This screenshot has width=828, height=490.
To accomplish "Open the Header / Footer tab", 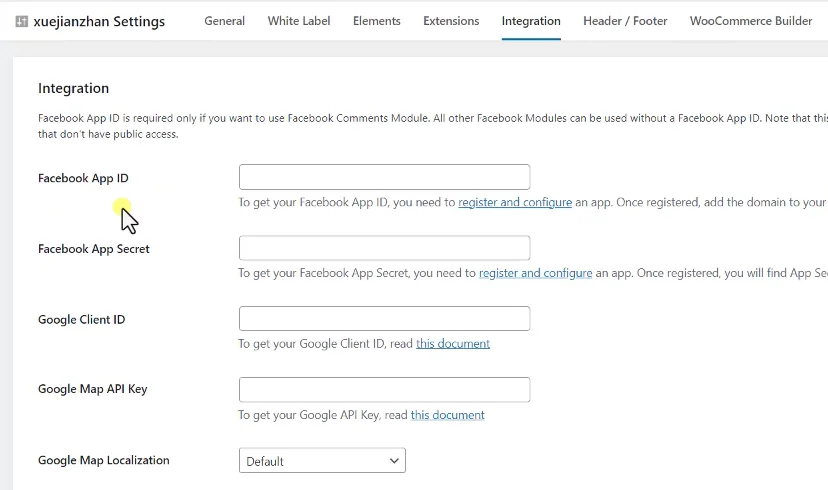I will pyautogui.click(x=625, y=21).
